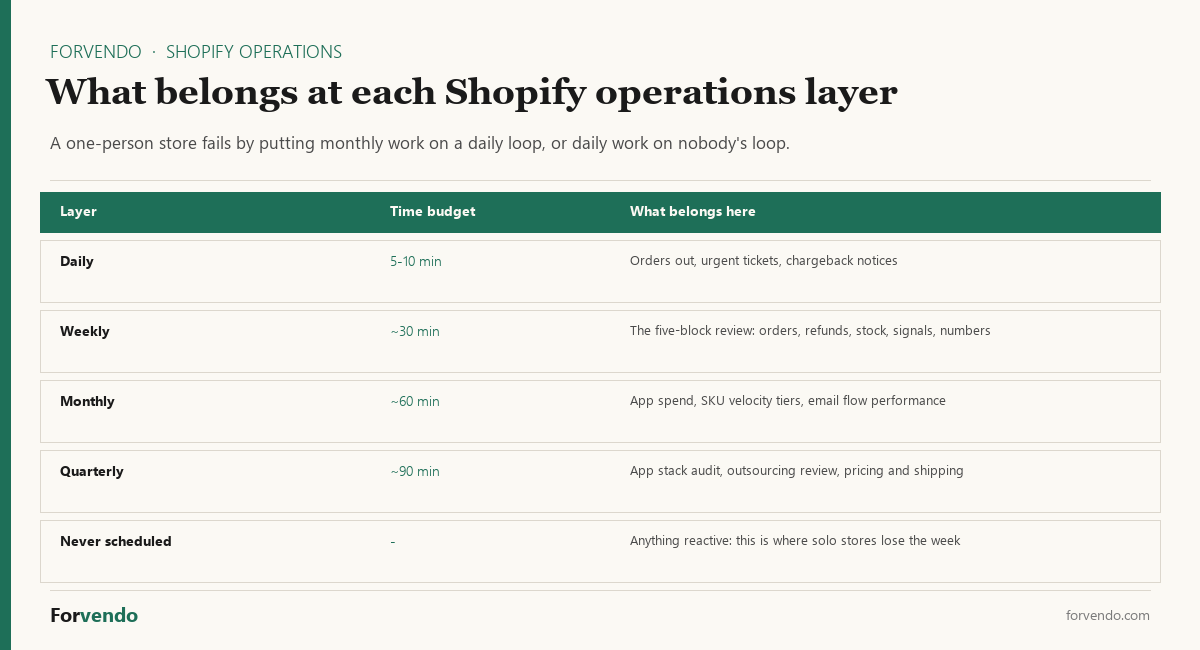Select the Never scheduled row label
1200x650 pixels.
click(x=116, y=541)
